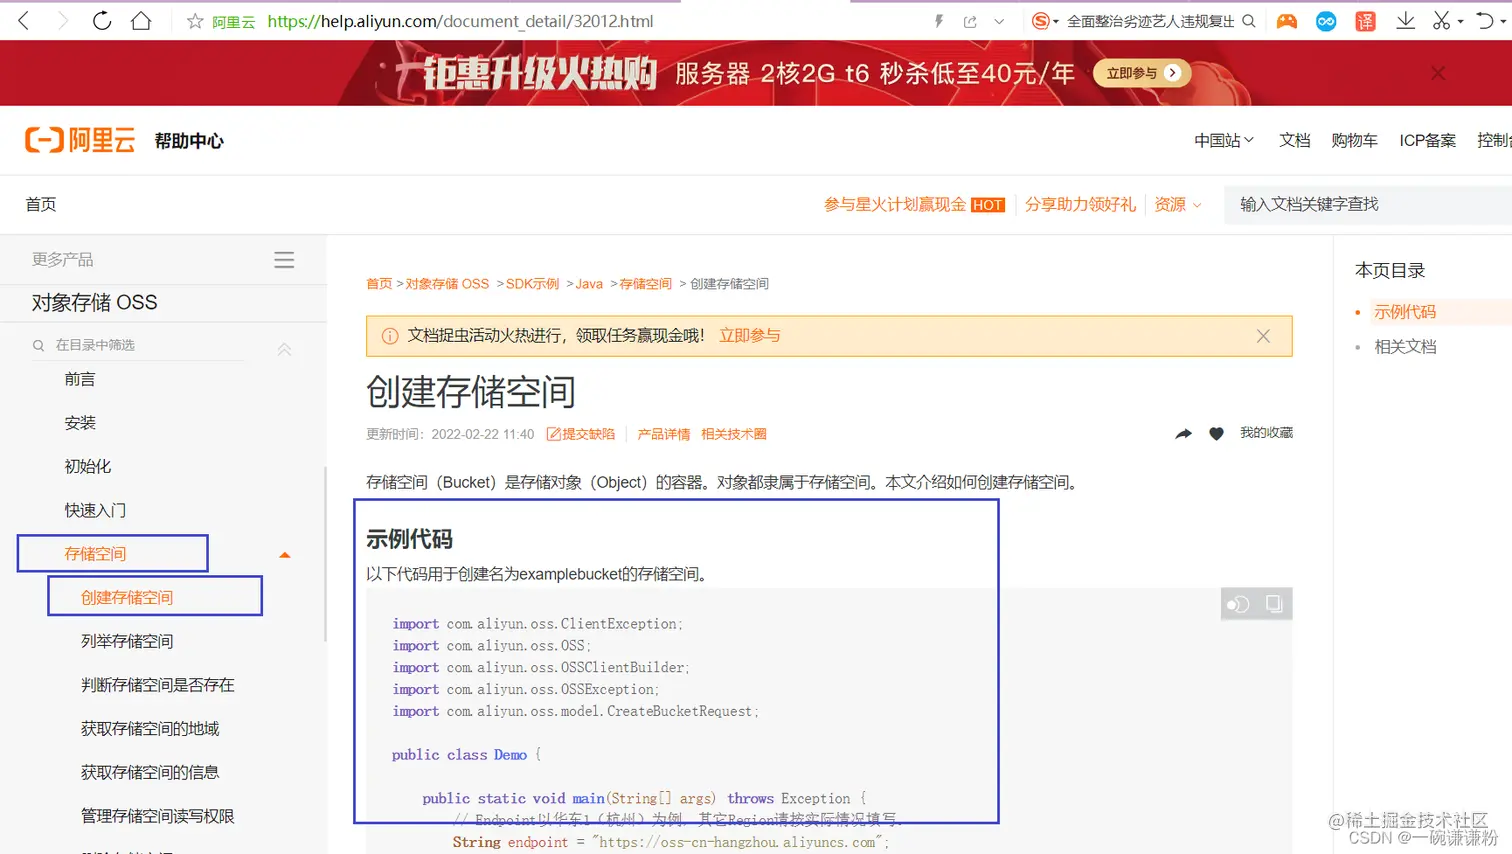Click 首页 in the breadcrumb

click(x=379, y=284)
